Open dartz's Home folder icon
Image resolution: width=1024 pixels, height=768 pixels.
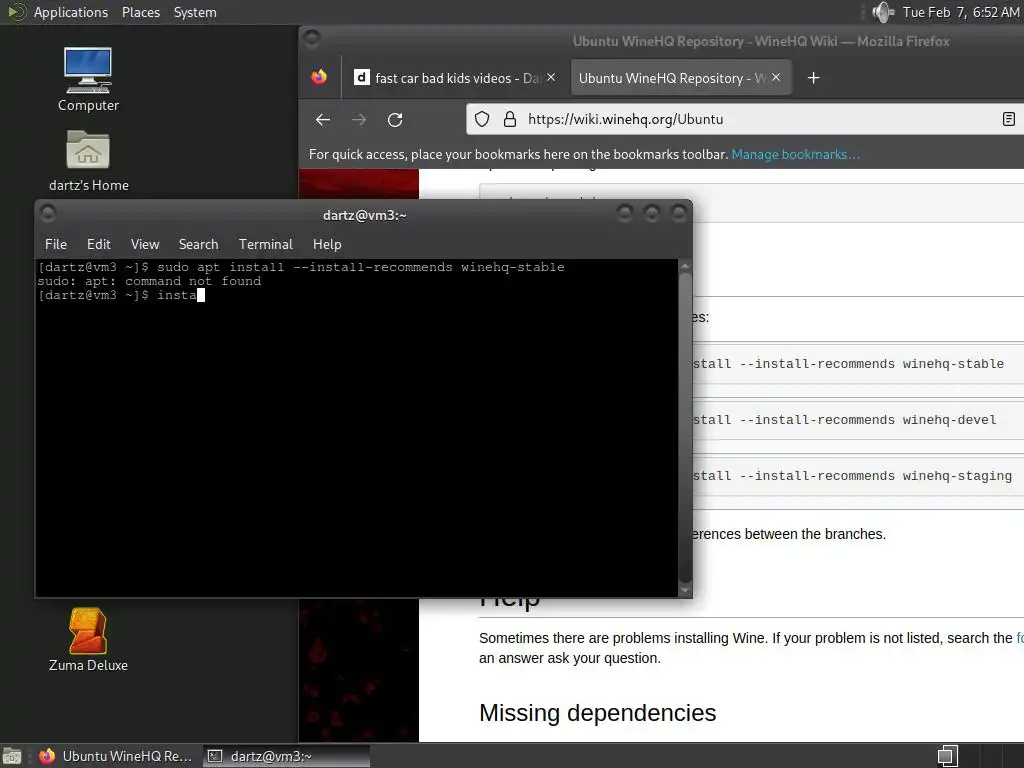pos(88,161)
